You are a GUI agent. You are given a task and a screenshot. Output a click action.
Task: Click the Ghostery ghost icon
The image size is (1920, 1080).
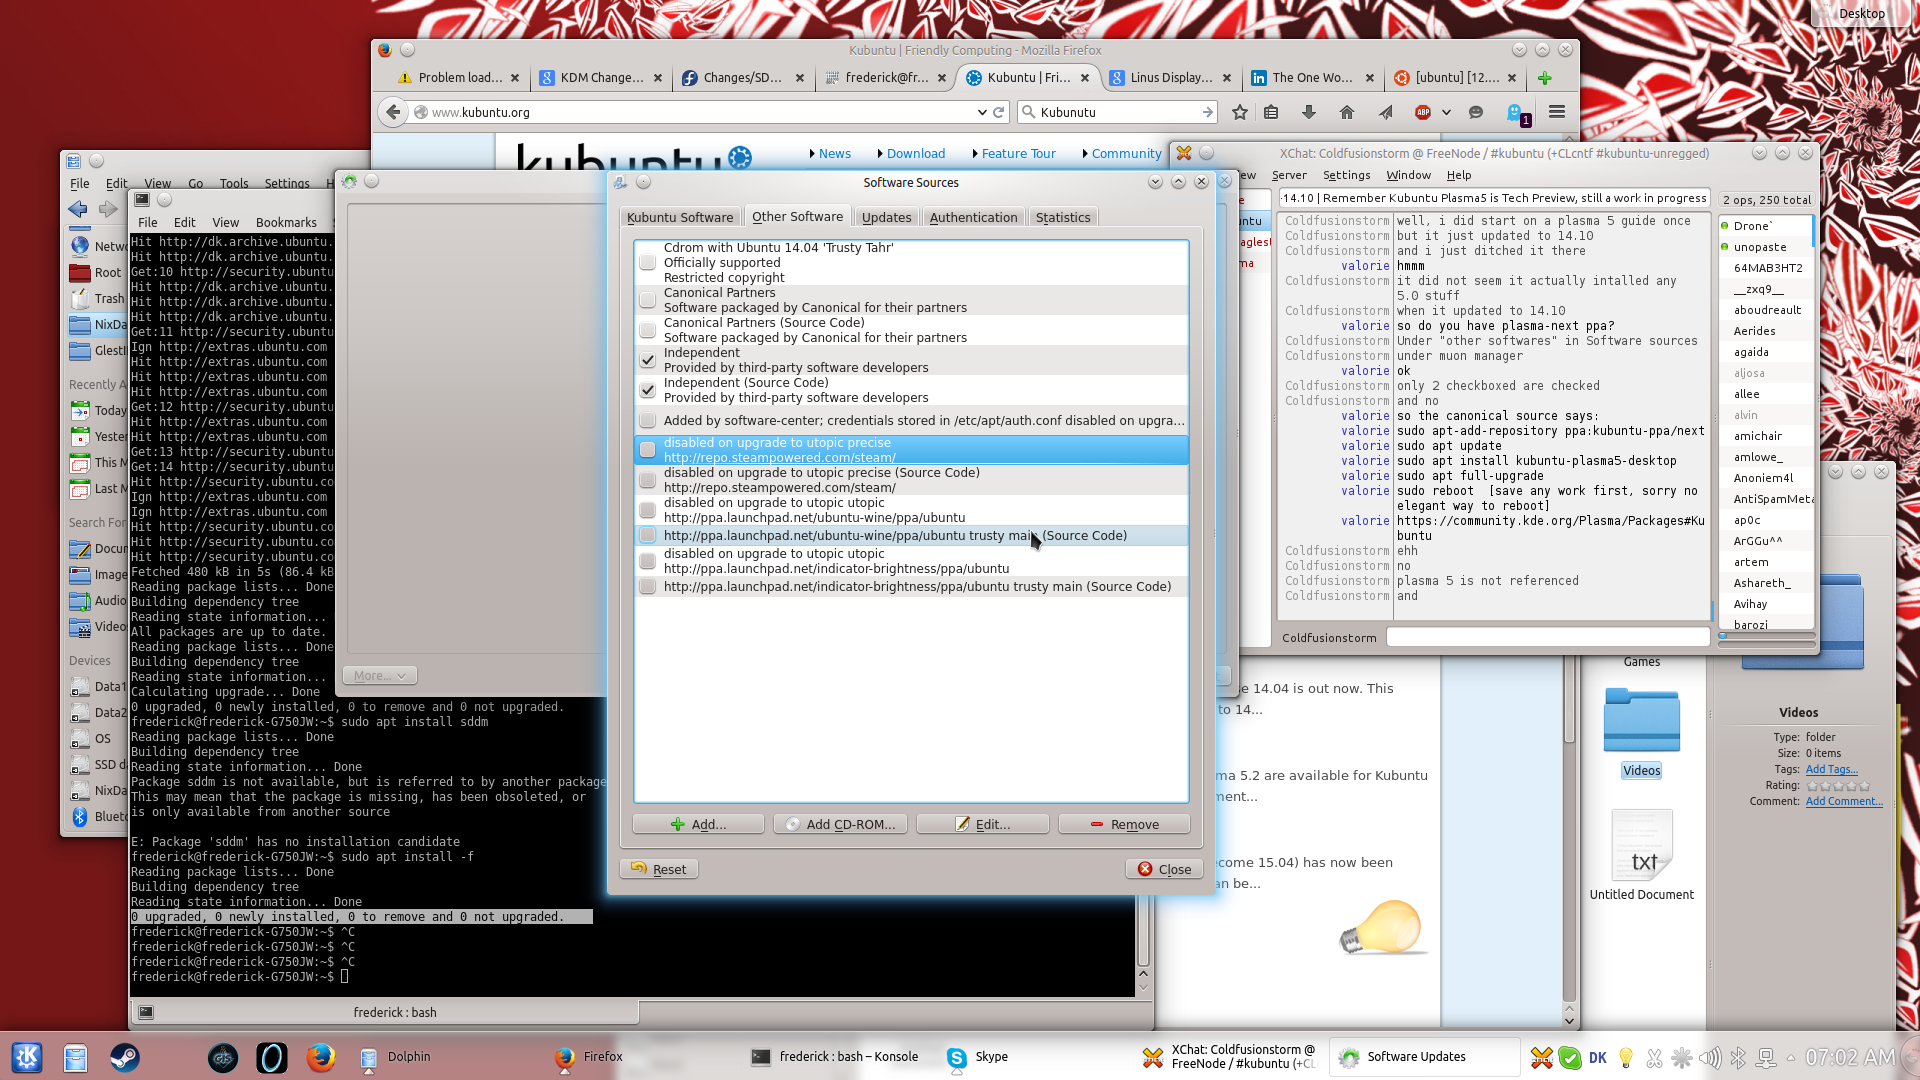tap(1516, 113)
